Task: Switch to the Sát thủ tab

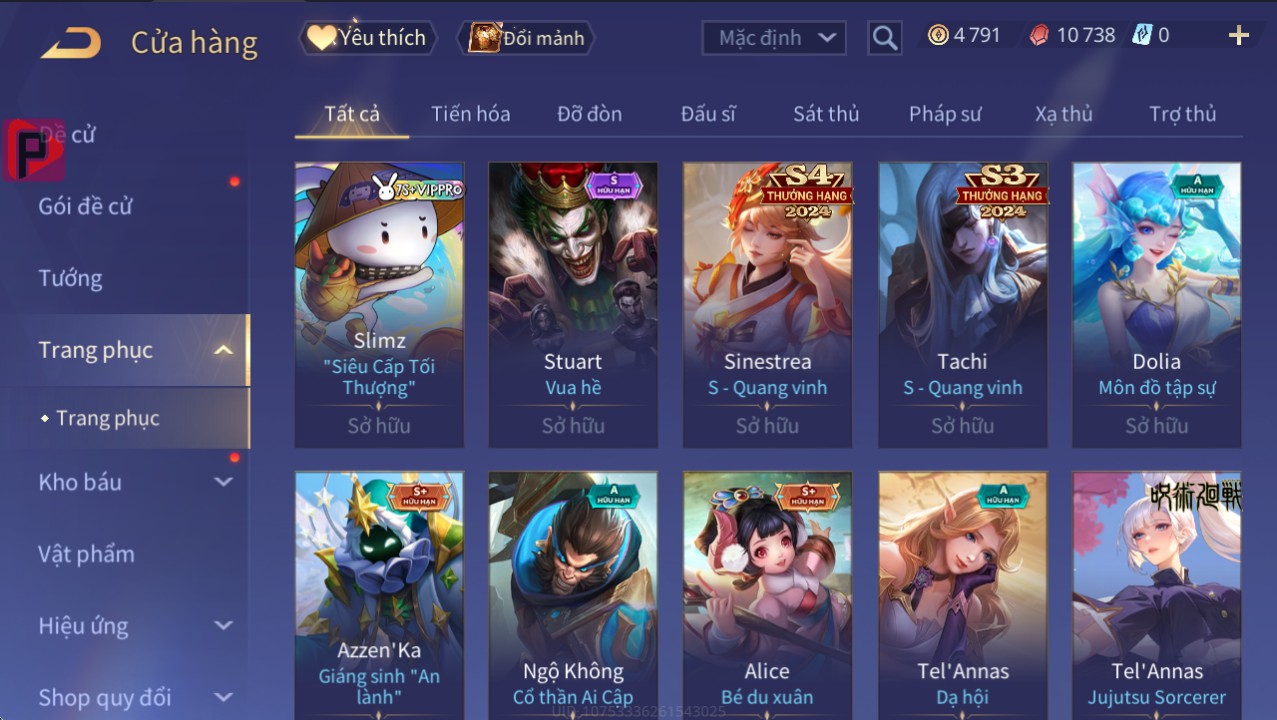Action: coord(826,114)
